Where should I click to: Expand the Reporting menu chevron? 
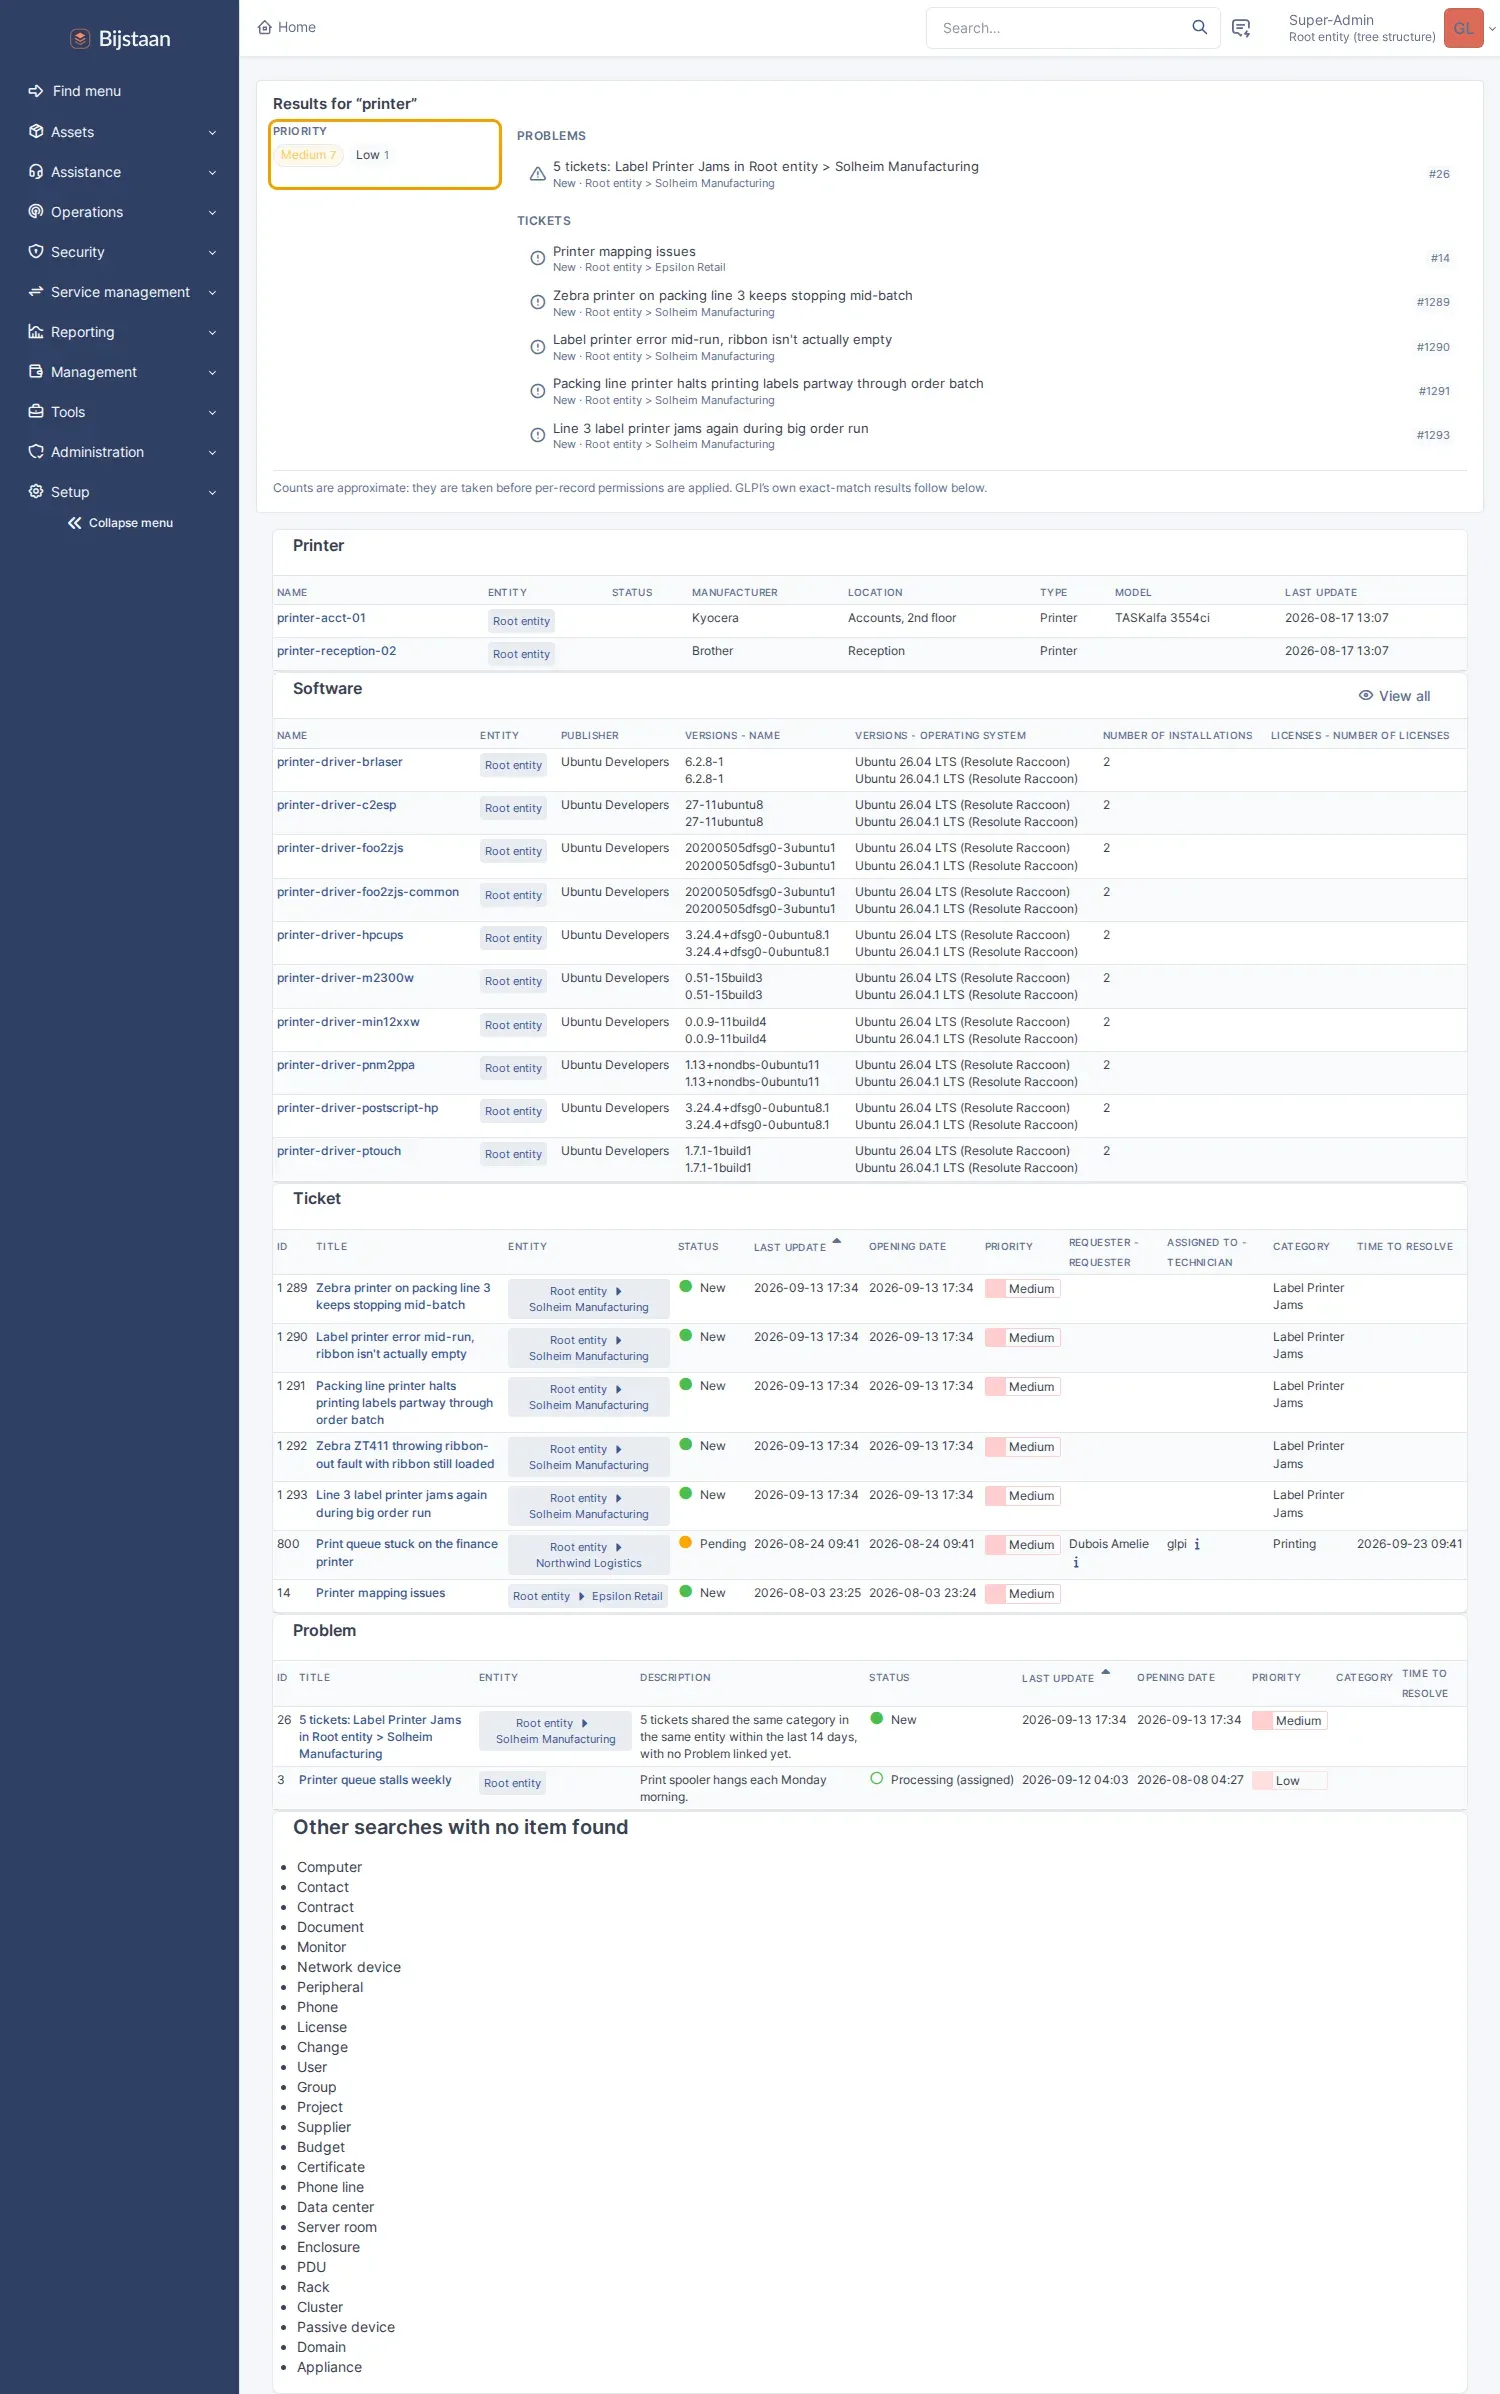212,332
